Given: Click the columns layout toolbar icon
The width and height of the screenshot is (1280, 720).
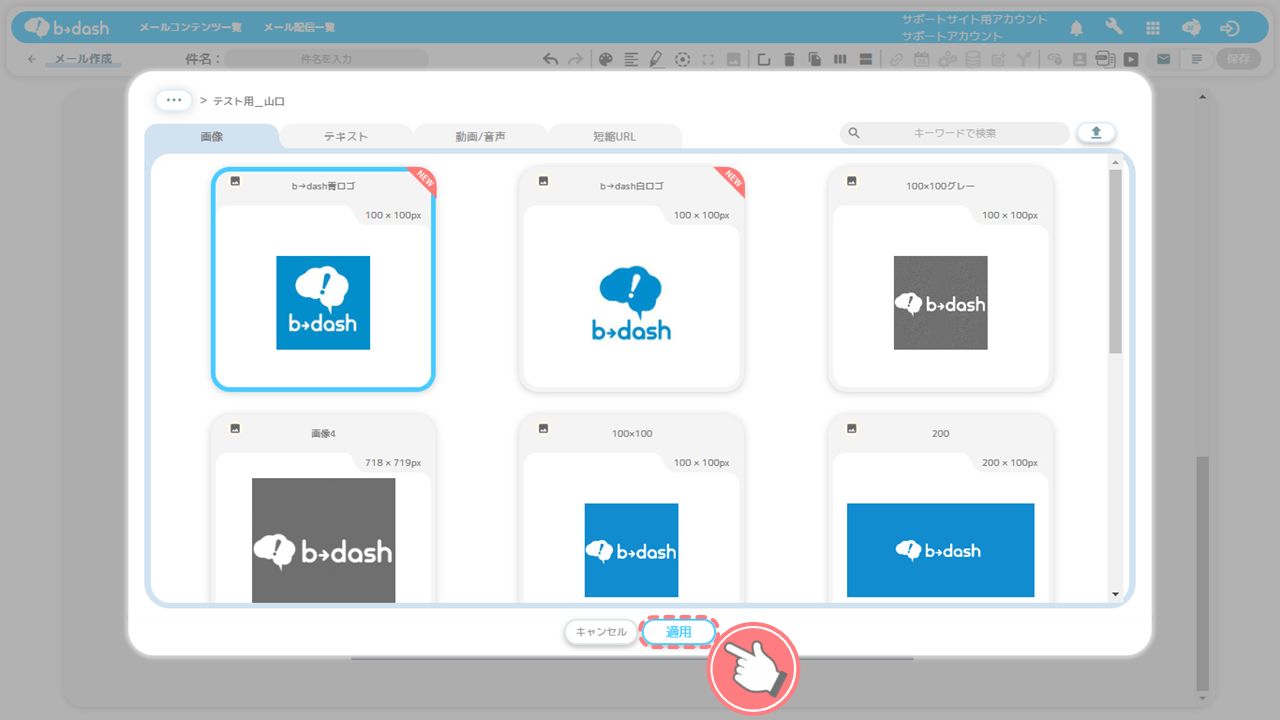Looking at the screenshot, I should [840, 59].
